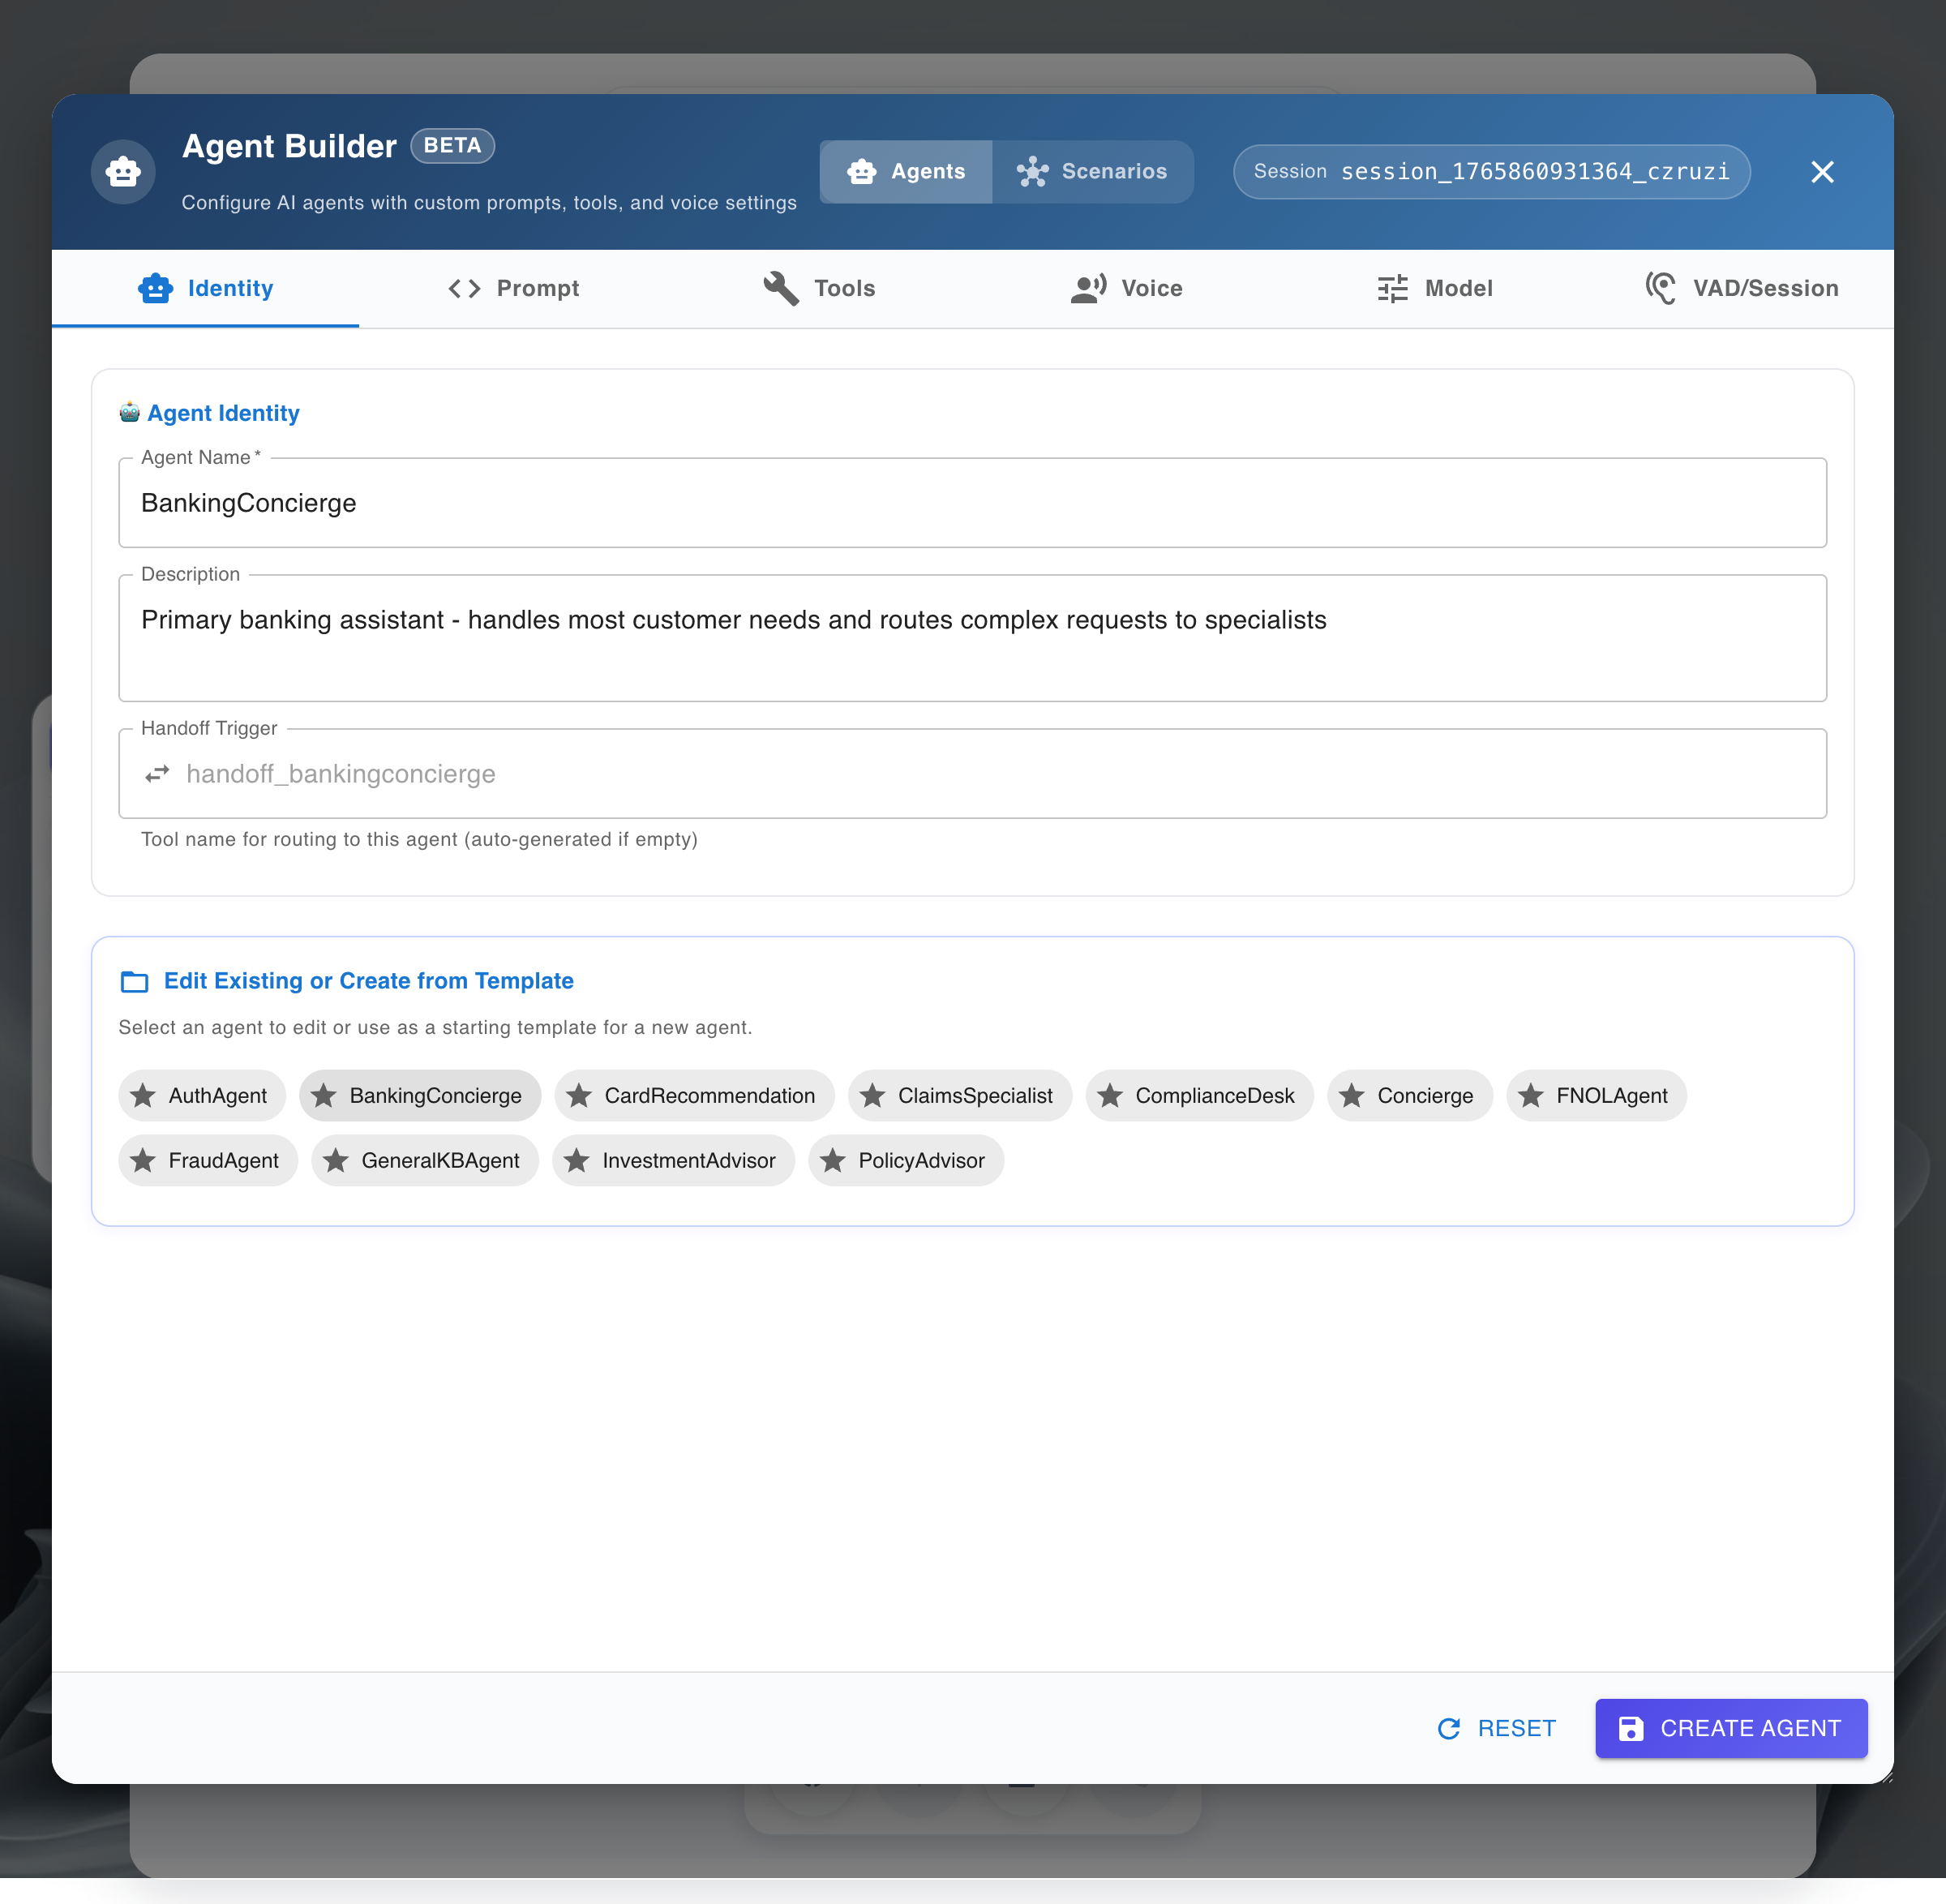
Task: Switch to Scenarios mode
Action: click(1092, 172)
